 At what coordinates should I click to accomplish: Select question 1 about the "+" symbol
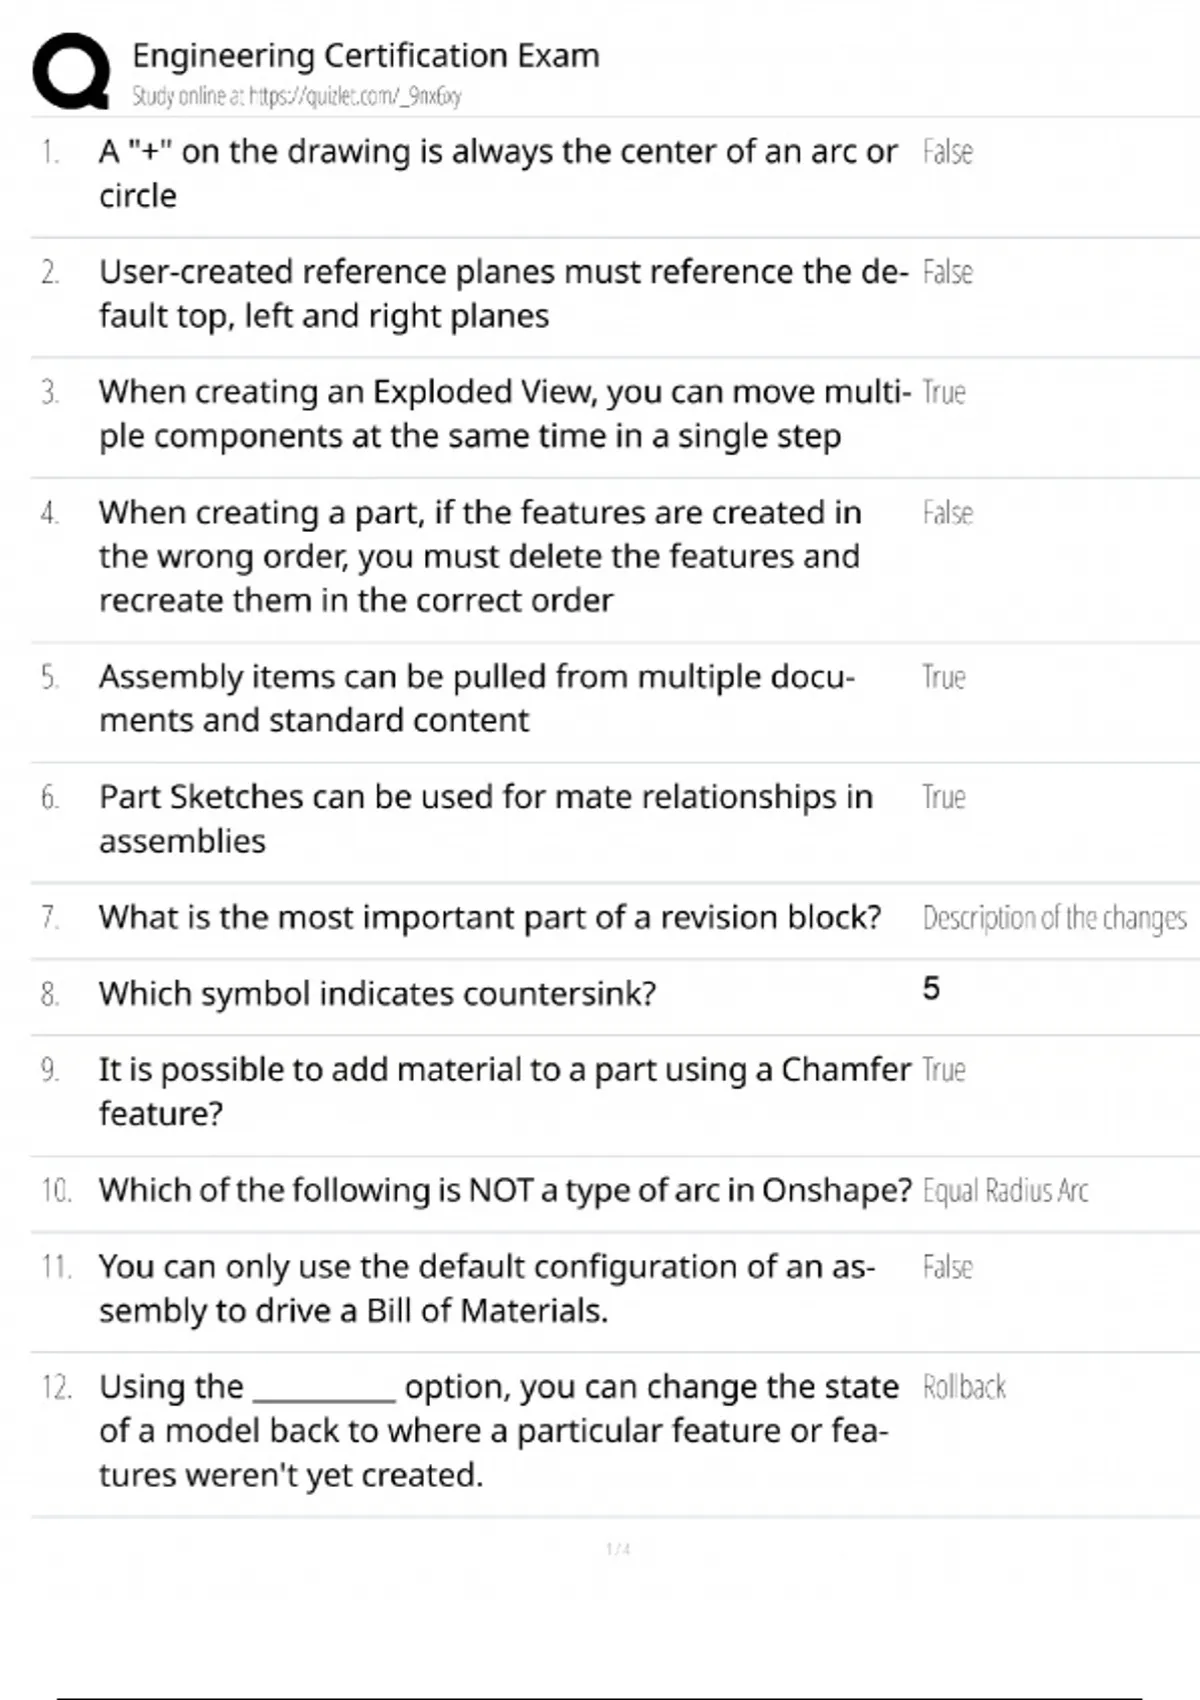497,173
